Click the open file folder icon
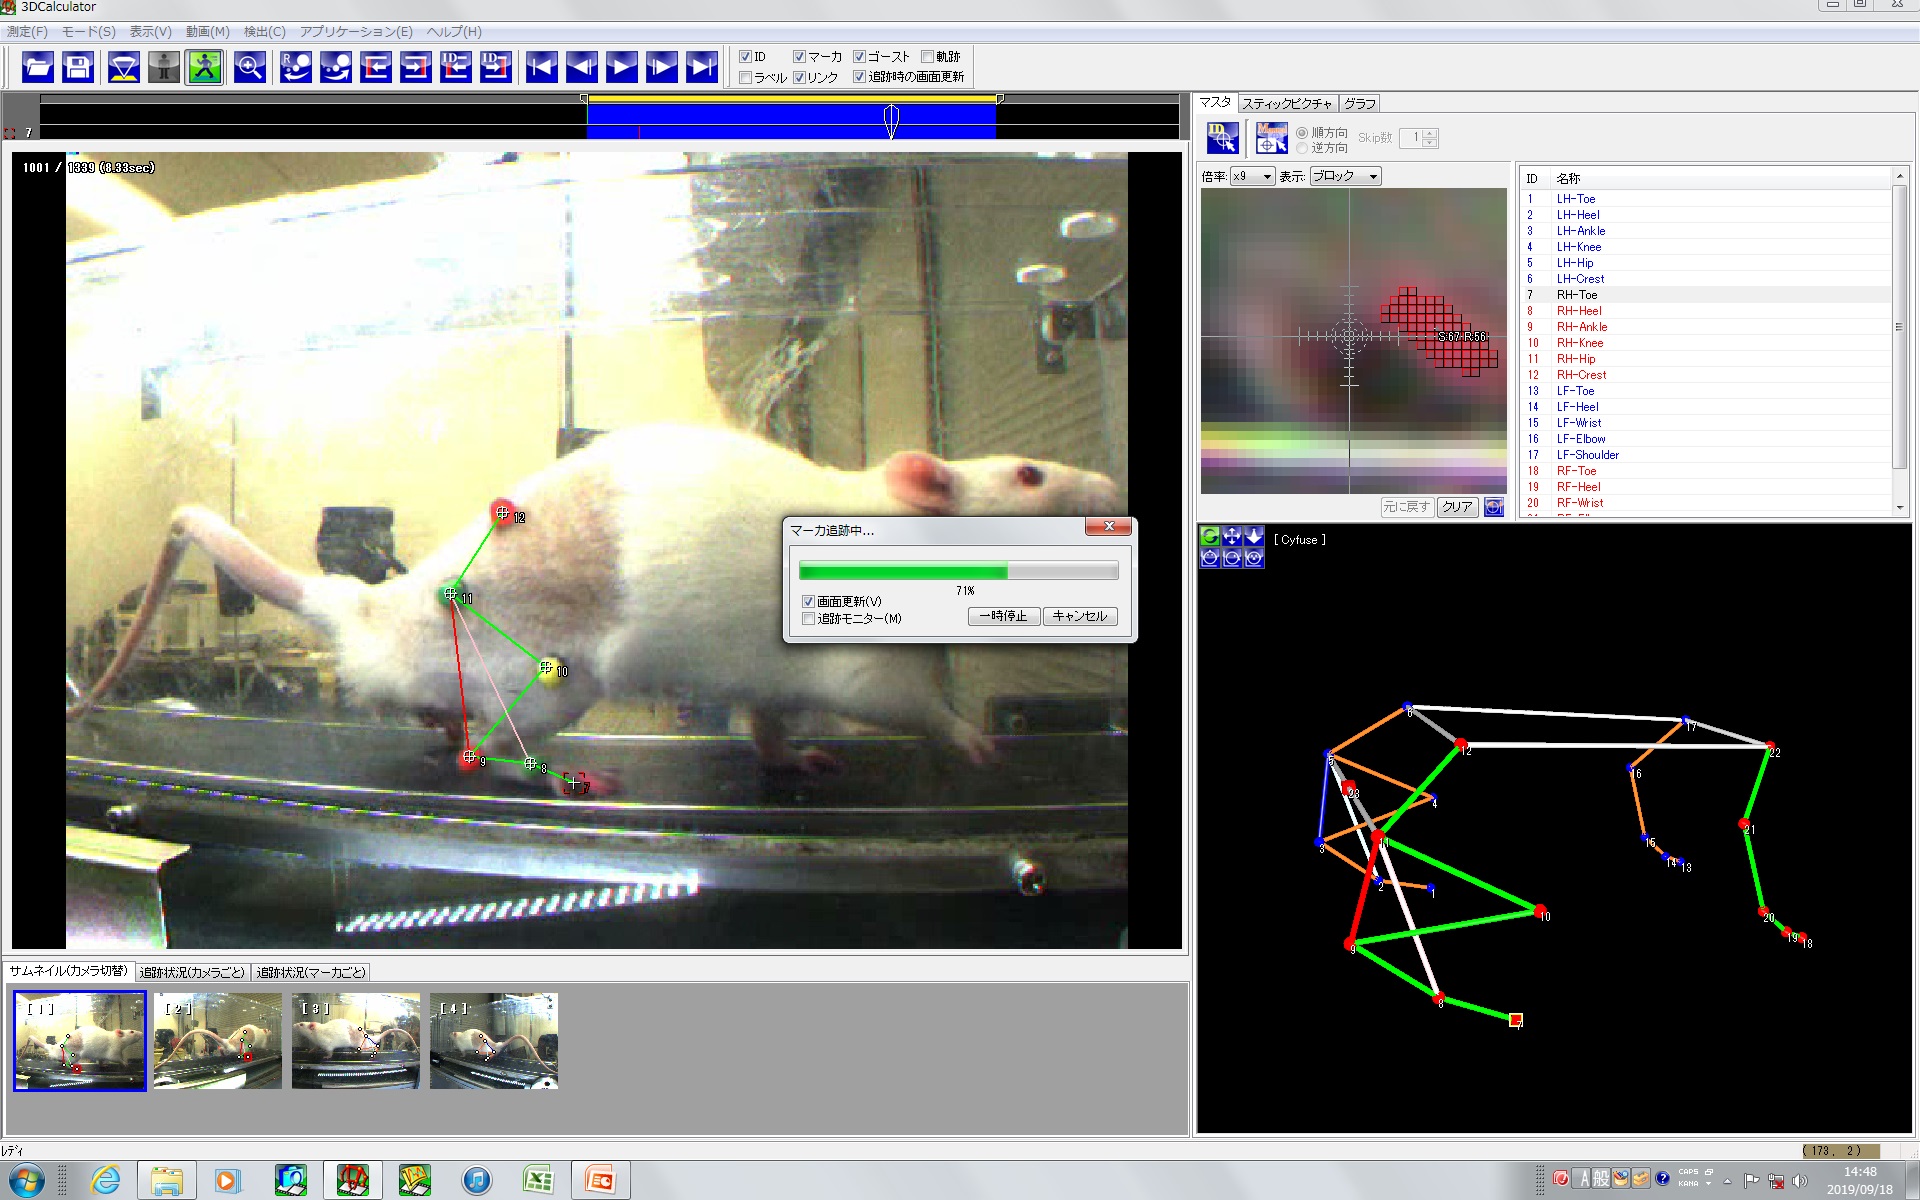 coord(37,68)
